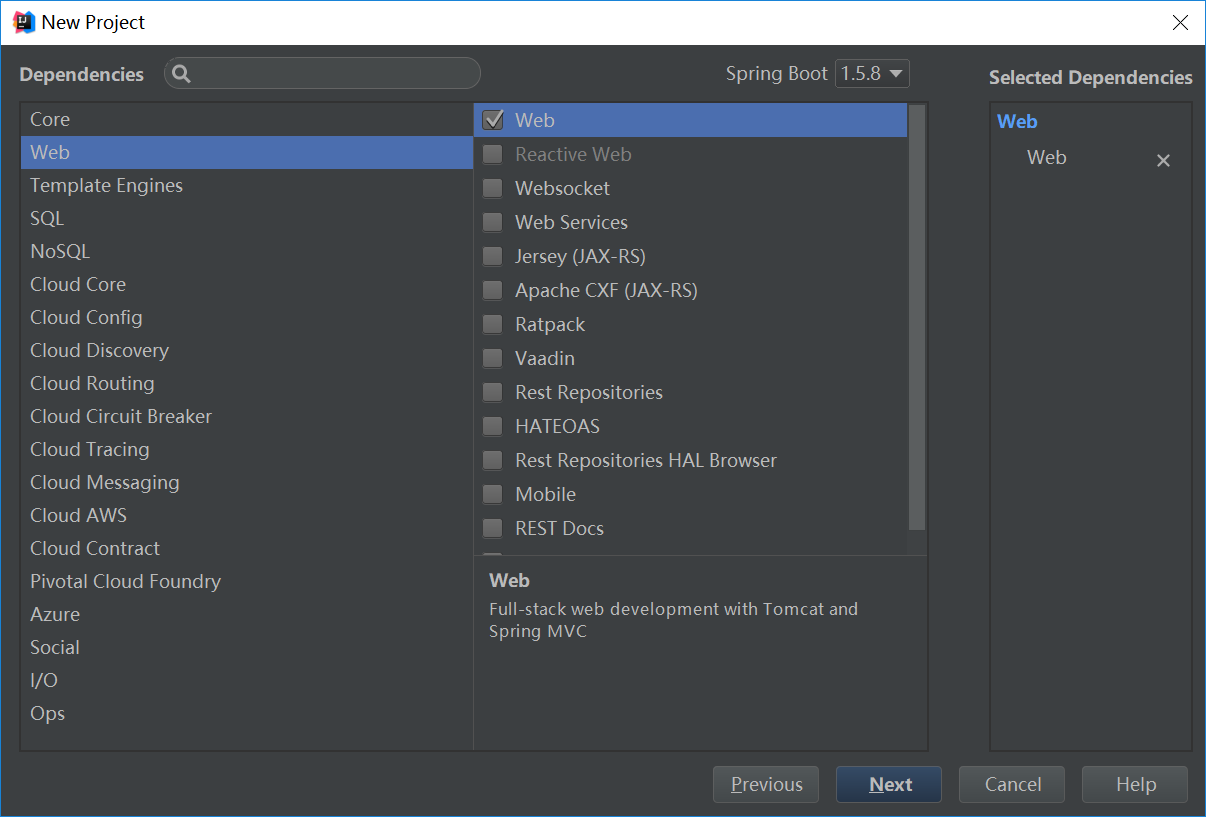Choose the Cloud Routing category
Screen dimensions: 1206x817
click(x=246, y=383)
